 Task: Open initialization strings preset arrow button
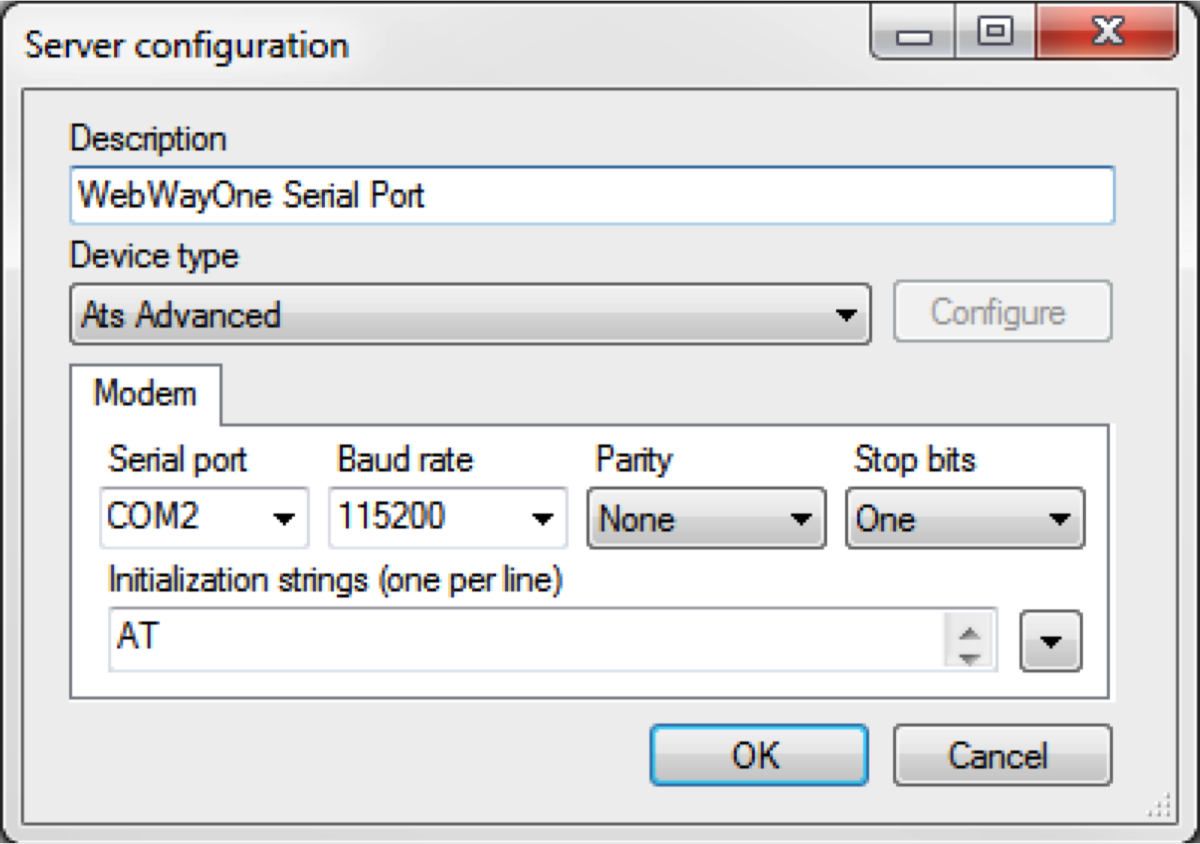coord(1050,641)
